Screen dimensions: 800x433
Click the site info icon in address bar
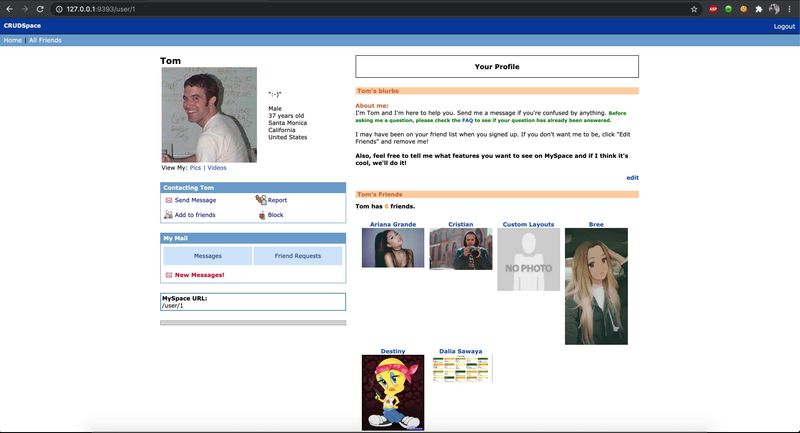point(59,9)
